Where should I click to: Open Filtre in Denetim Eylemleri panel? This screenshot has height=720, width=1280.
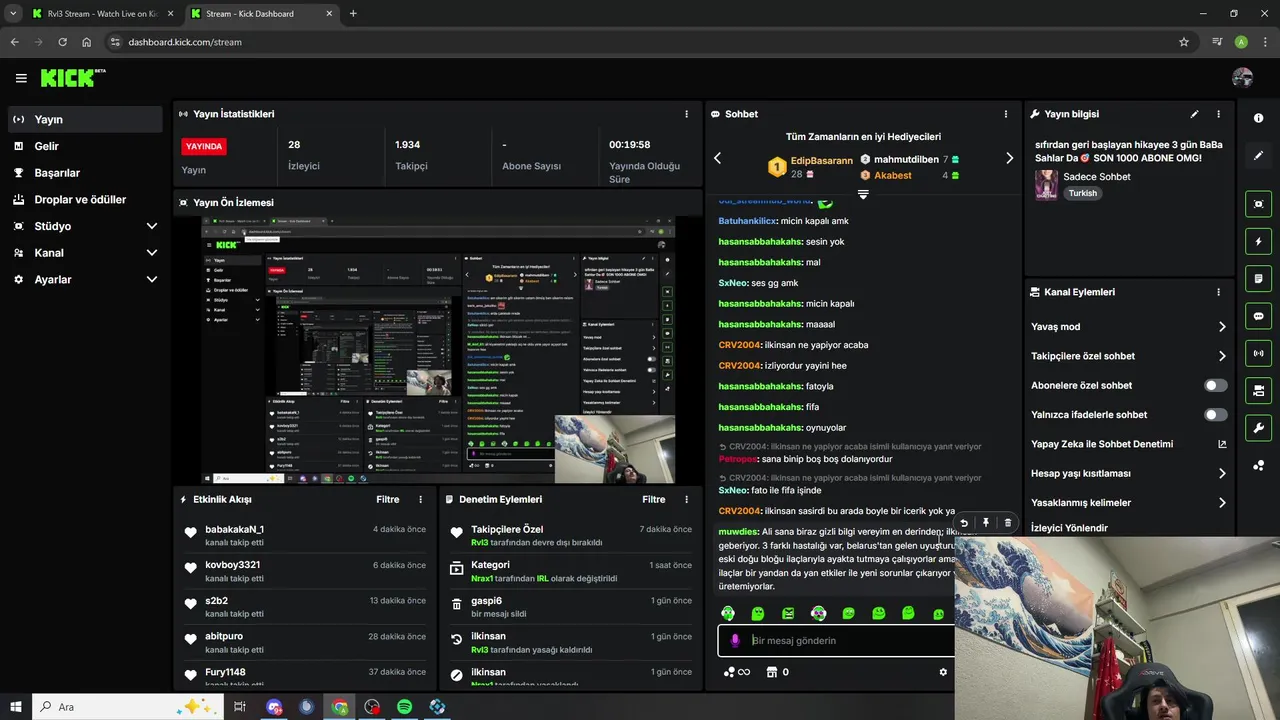pos(654,499)
